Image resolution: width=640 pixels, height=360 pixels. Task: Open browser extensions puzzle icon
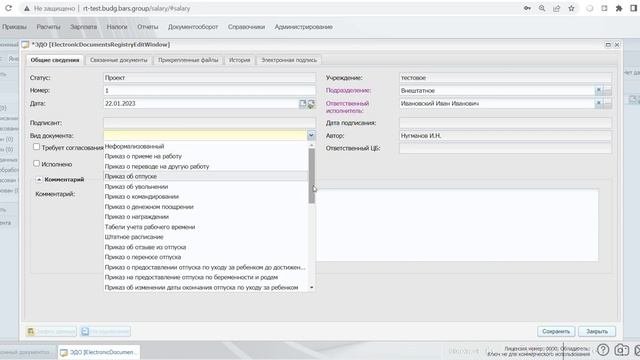(619, 8)
